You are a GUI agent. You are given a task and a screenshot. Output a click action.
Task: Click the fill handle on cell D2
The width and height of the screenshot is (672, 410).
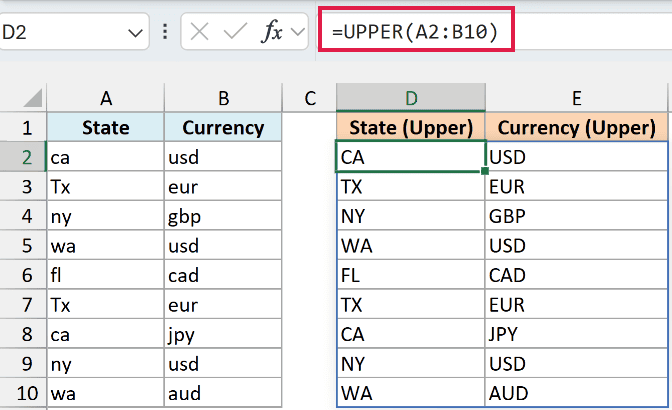485,171
